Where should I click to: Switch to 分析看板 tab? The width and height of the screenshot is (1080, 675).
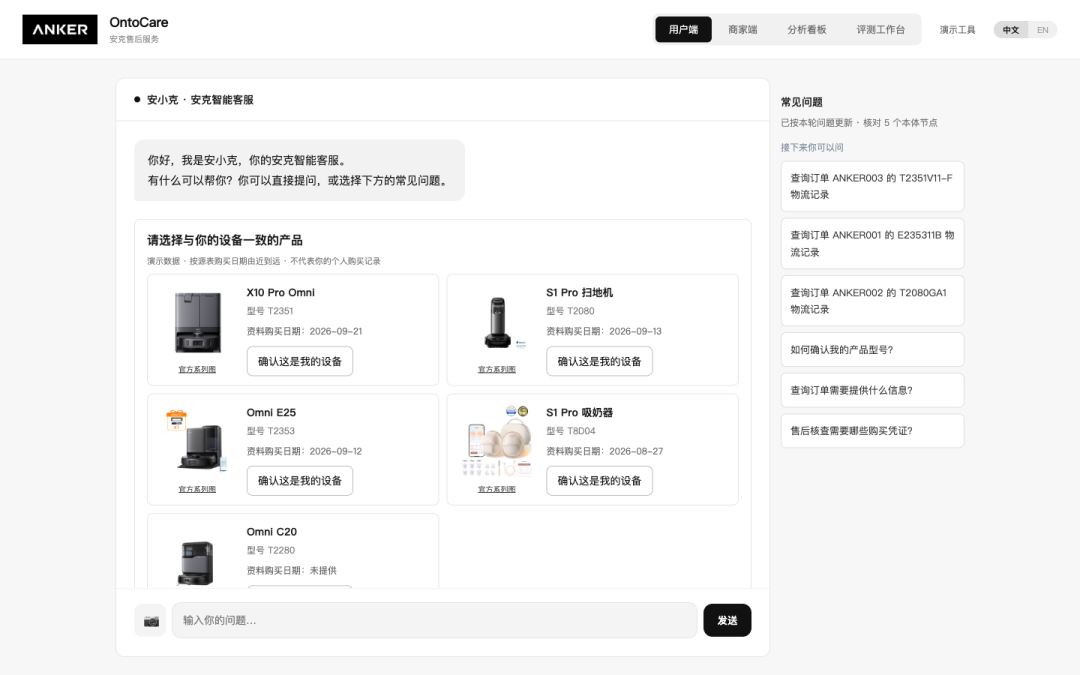[807, 30]
